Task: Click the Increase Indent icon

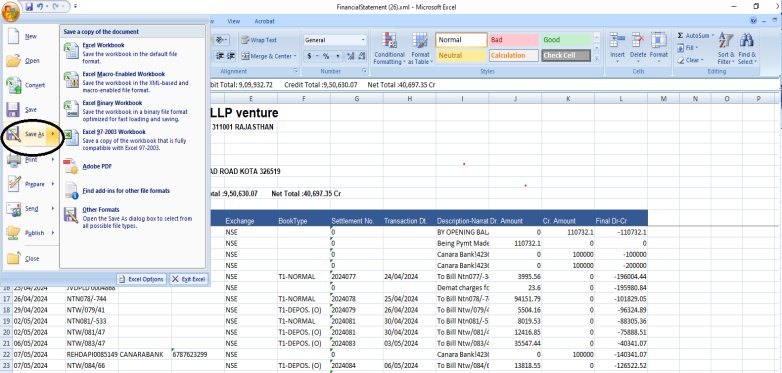Action: pos(231,56)
